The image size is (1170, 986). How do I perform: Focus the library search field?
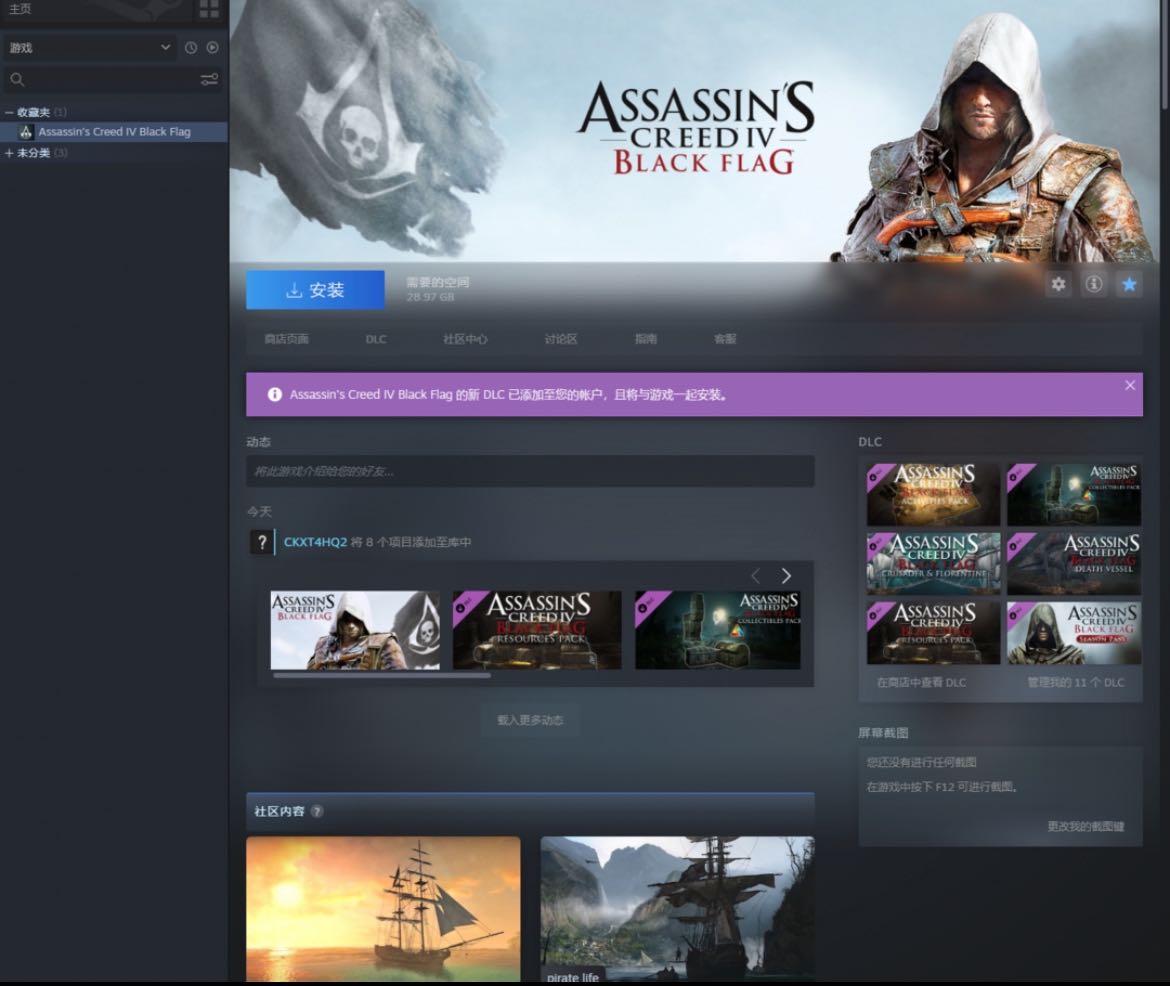112,79
